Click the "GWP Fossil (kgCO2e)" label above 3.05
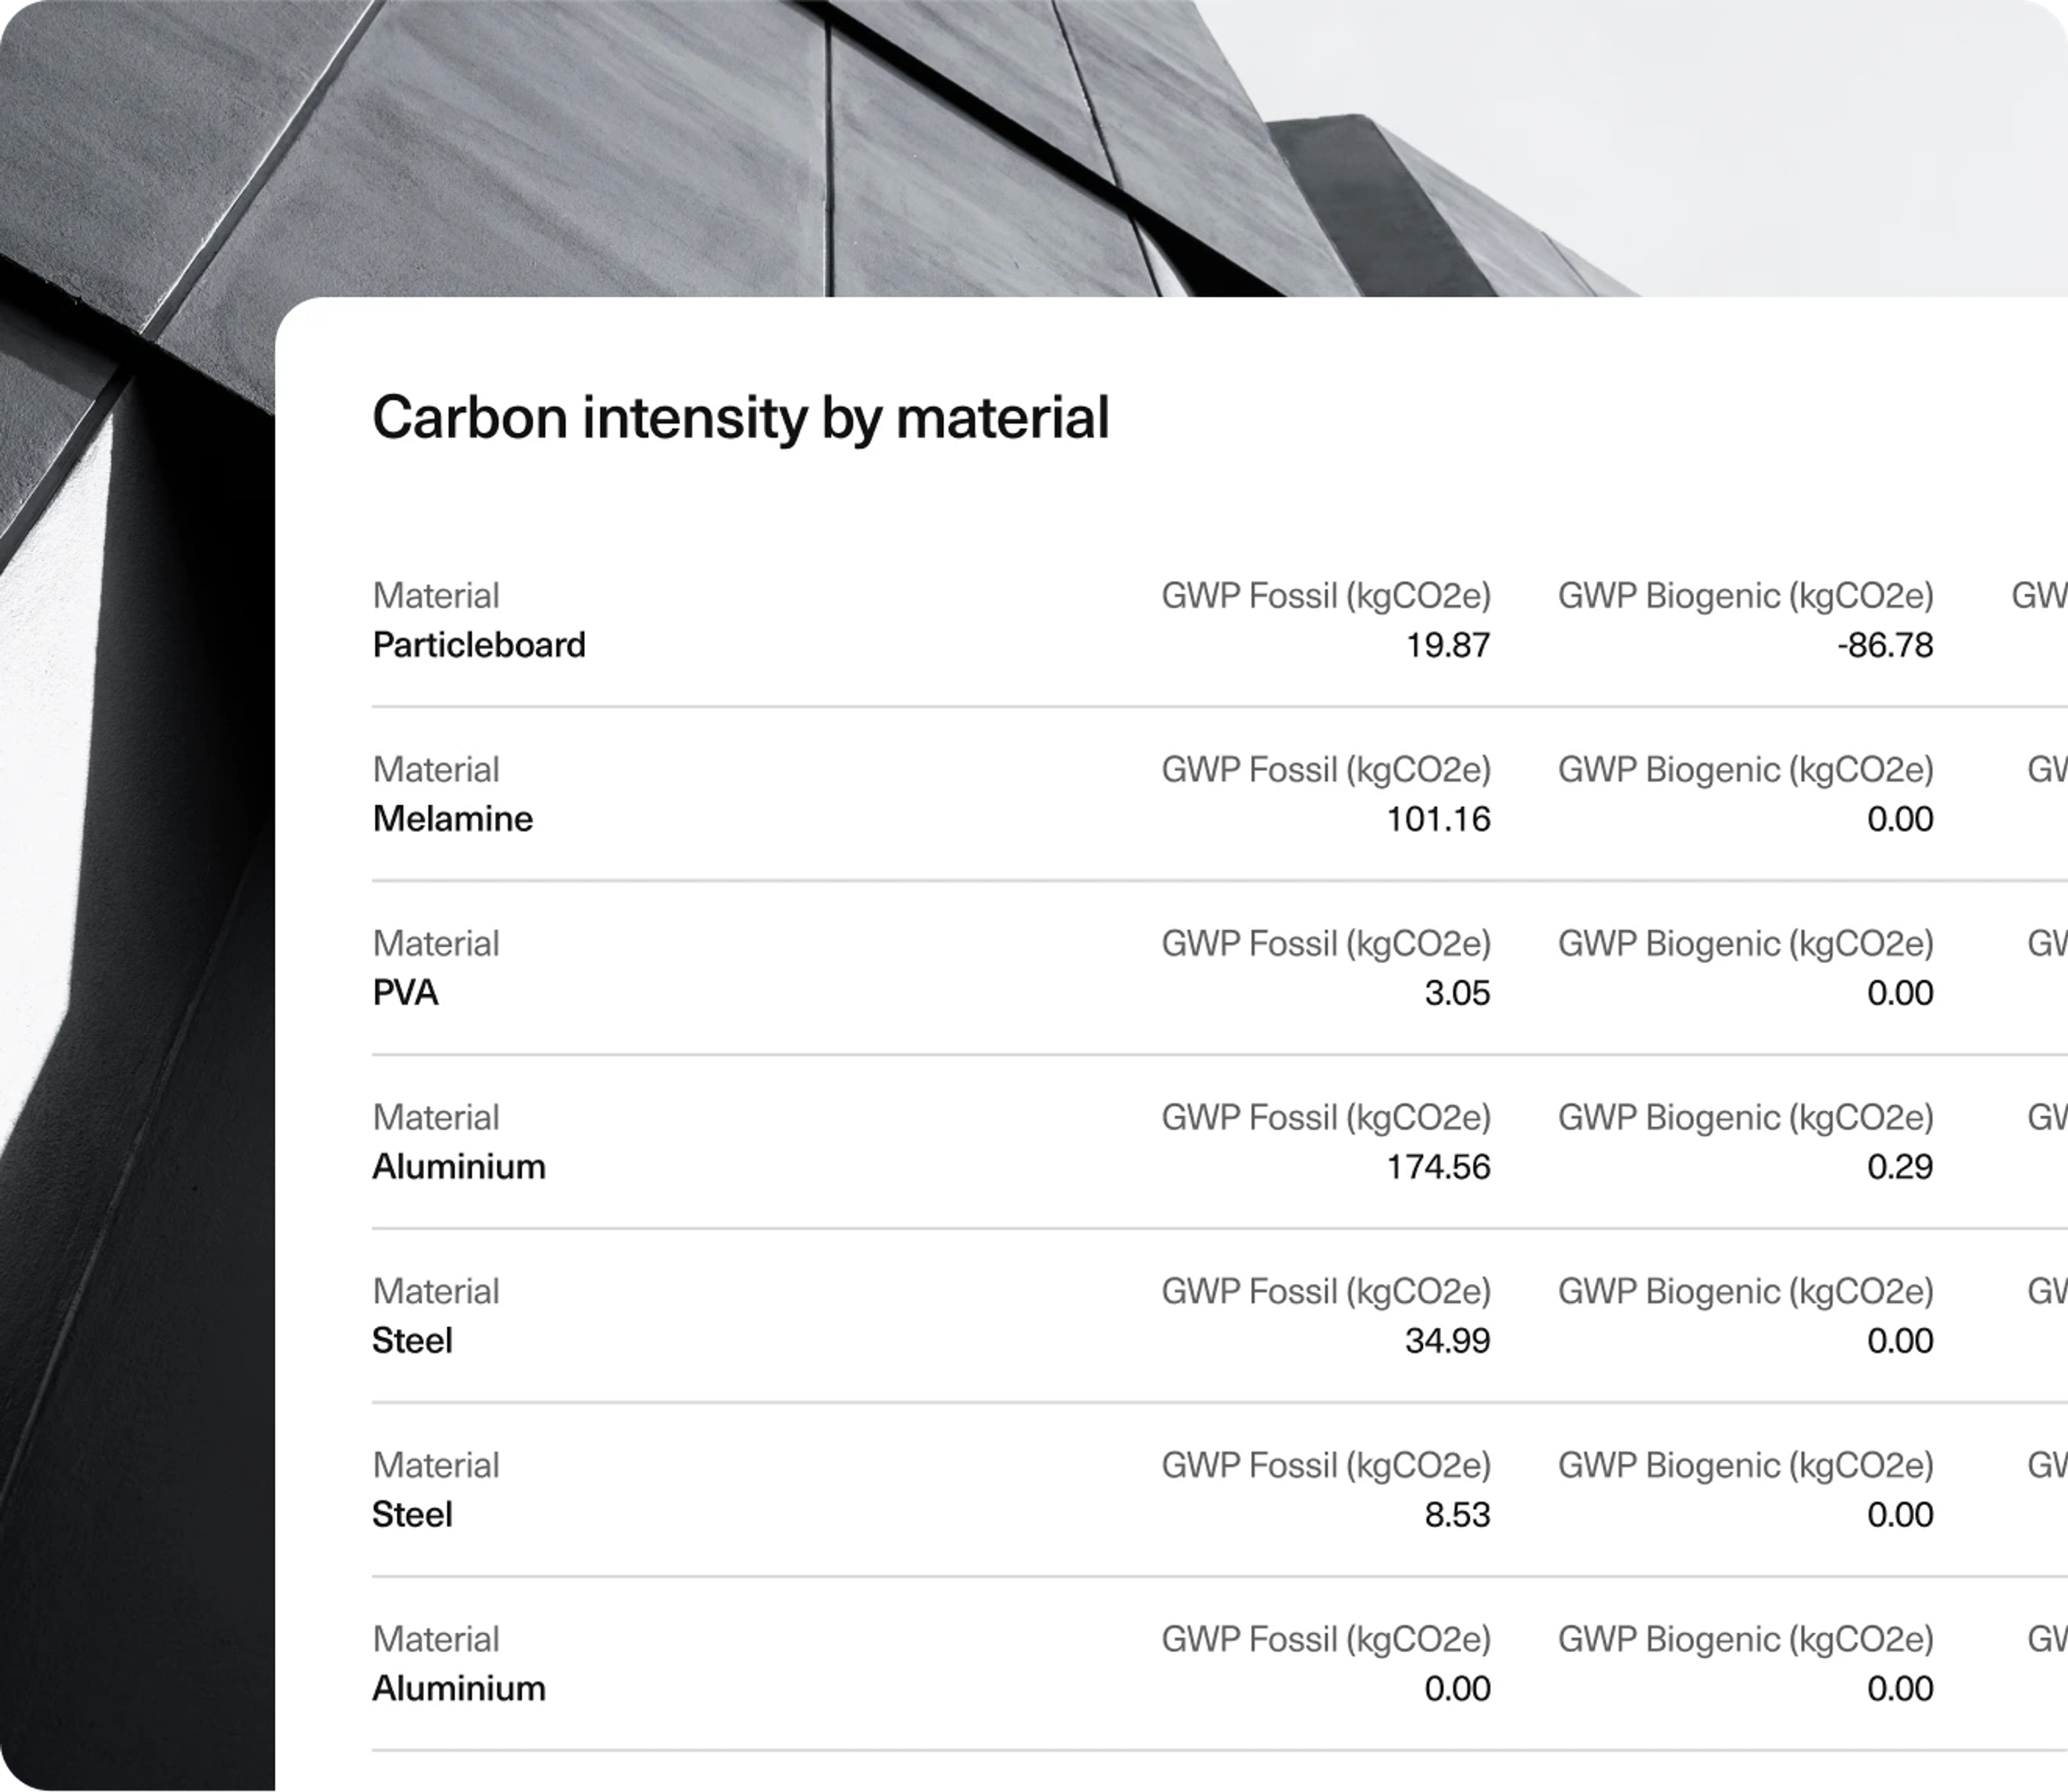Screen dimensions: 2068x1792 click(1326, 945)
